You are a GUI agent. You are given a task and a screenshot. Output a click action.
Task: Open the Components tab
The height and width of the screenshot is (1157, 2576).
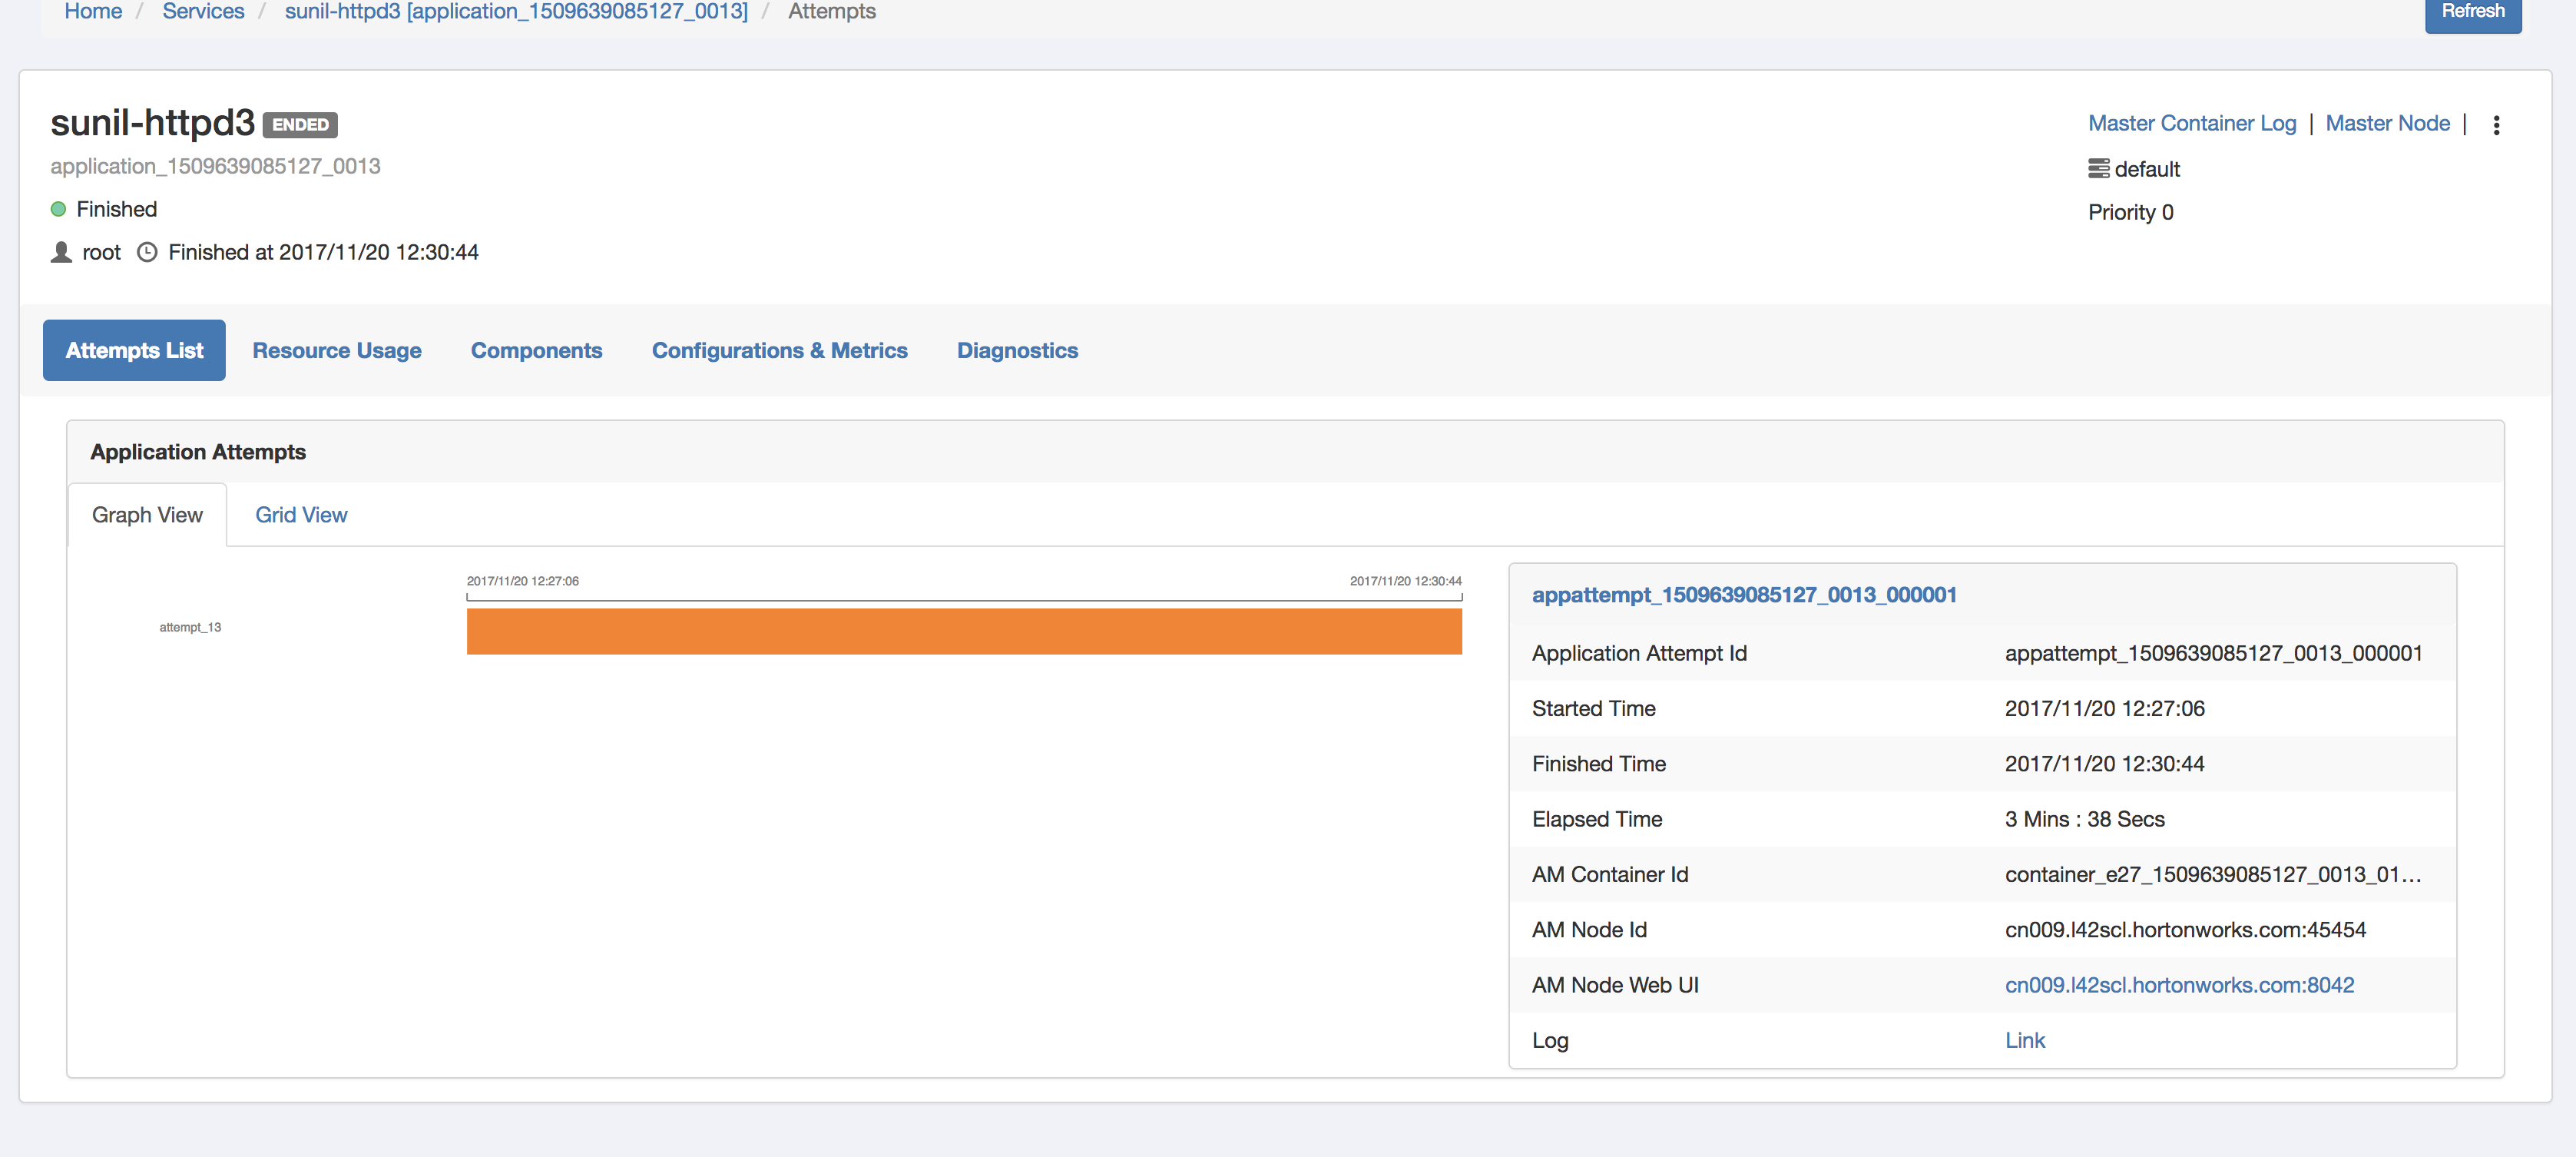click(536, 350)
